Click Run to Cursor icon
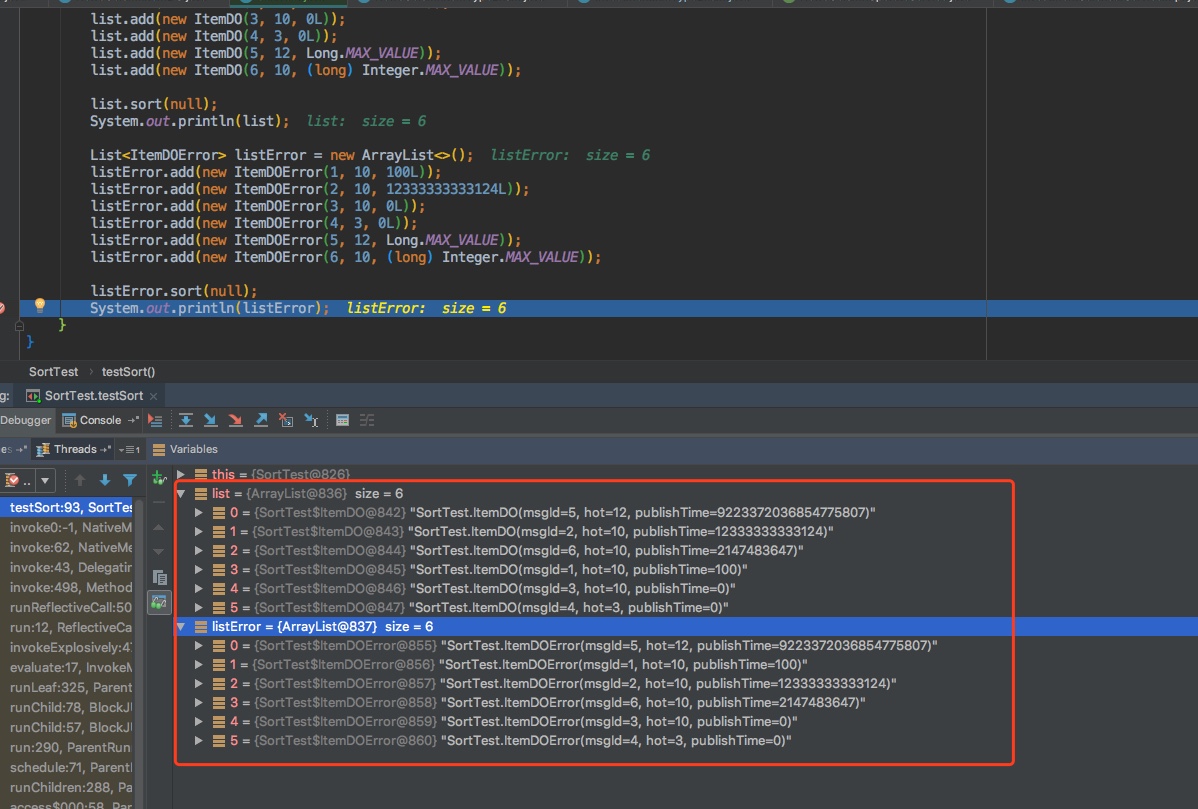Viewport: 1198px width, 809px height. coord(311,420)
